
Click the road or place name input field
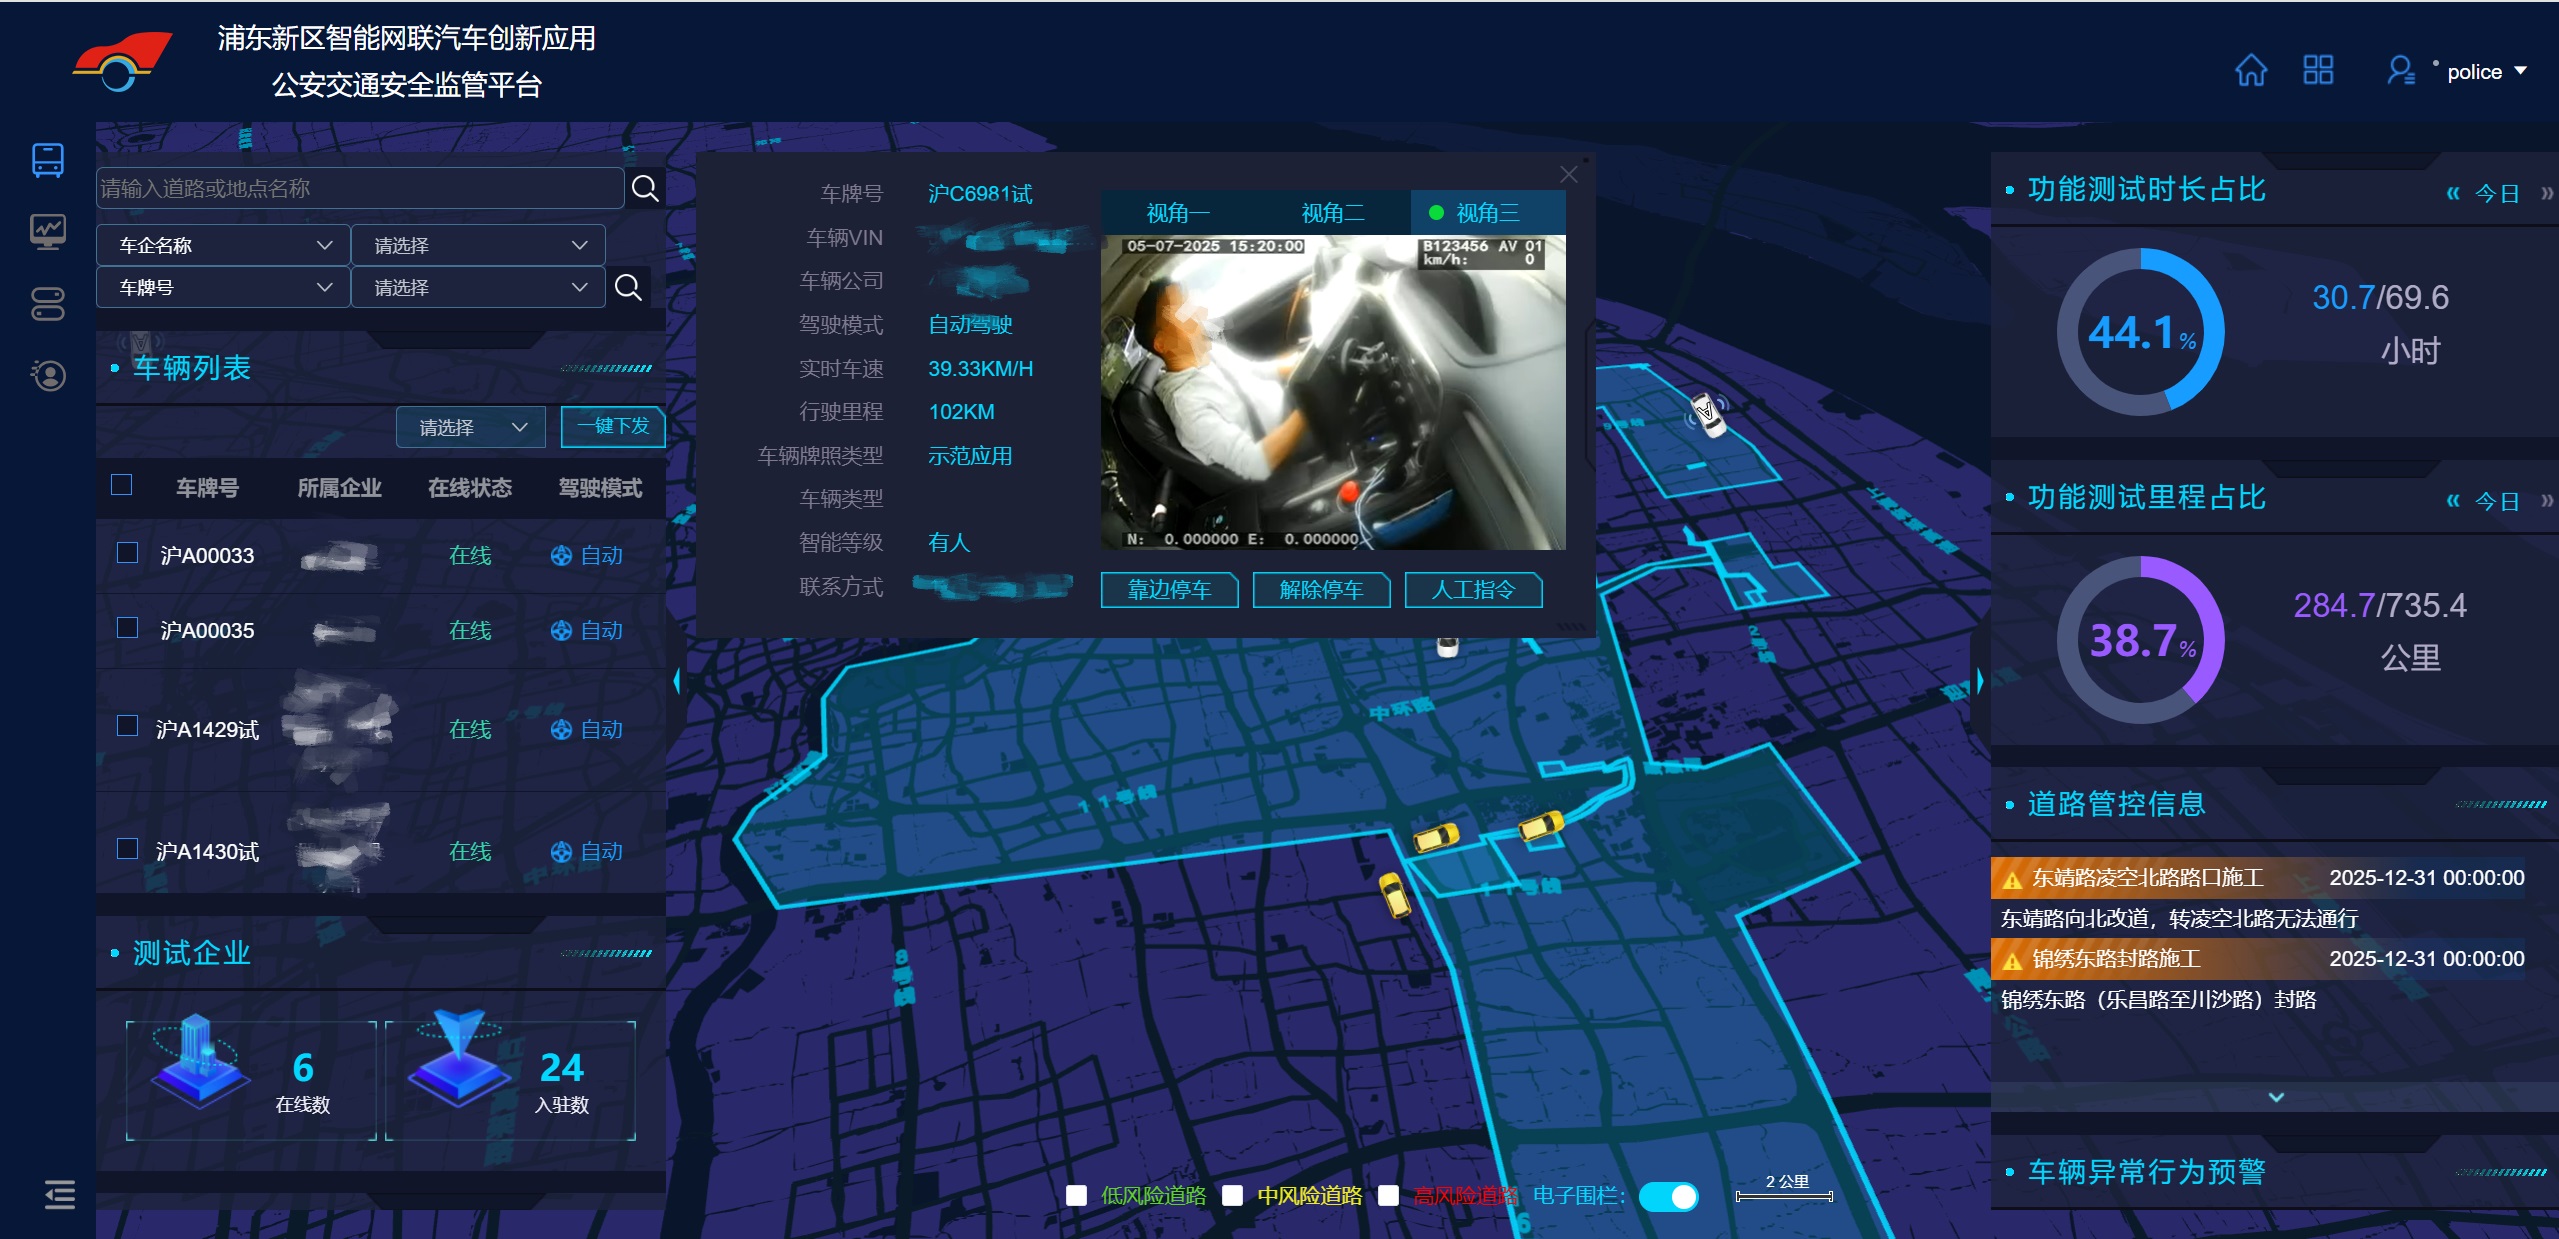click(360, 188)
